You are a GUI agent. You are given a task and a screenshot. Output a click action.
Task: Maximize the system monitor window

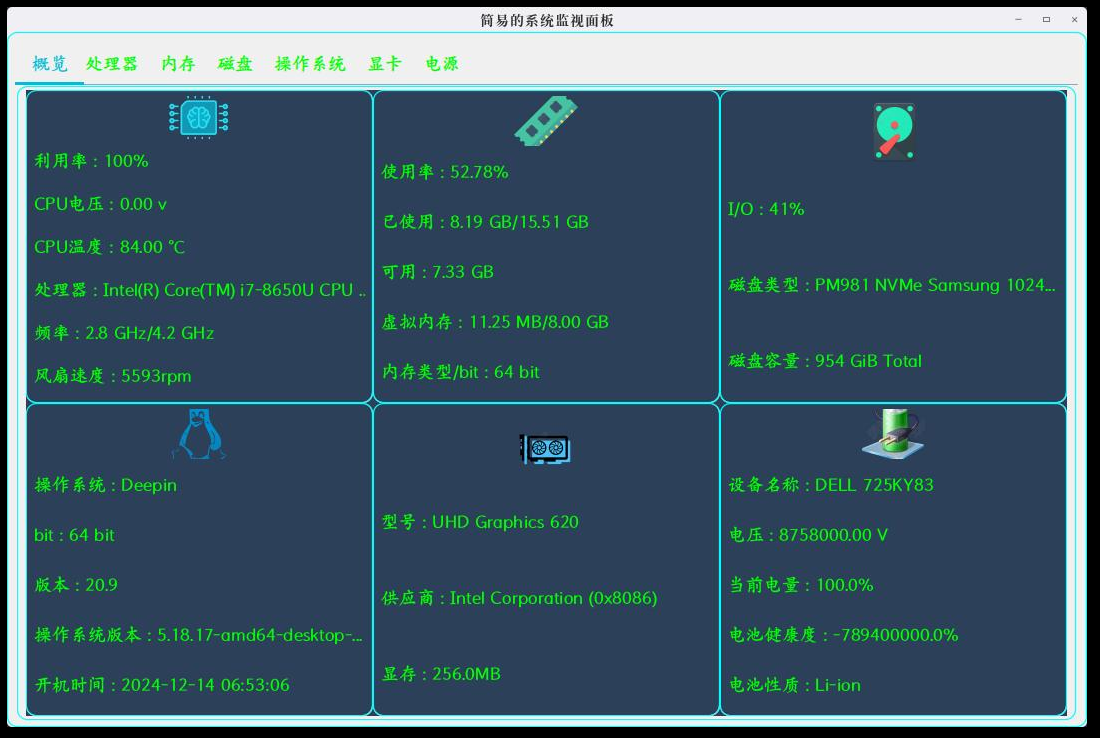click(1046, 20)
